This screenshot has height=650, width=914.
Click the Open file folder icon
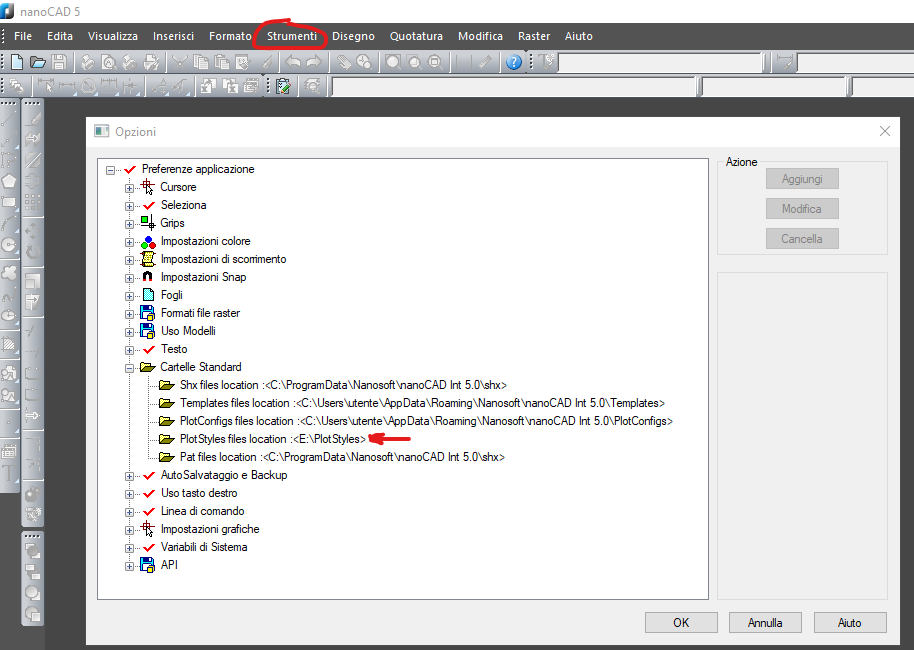[x=38, y=62]
